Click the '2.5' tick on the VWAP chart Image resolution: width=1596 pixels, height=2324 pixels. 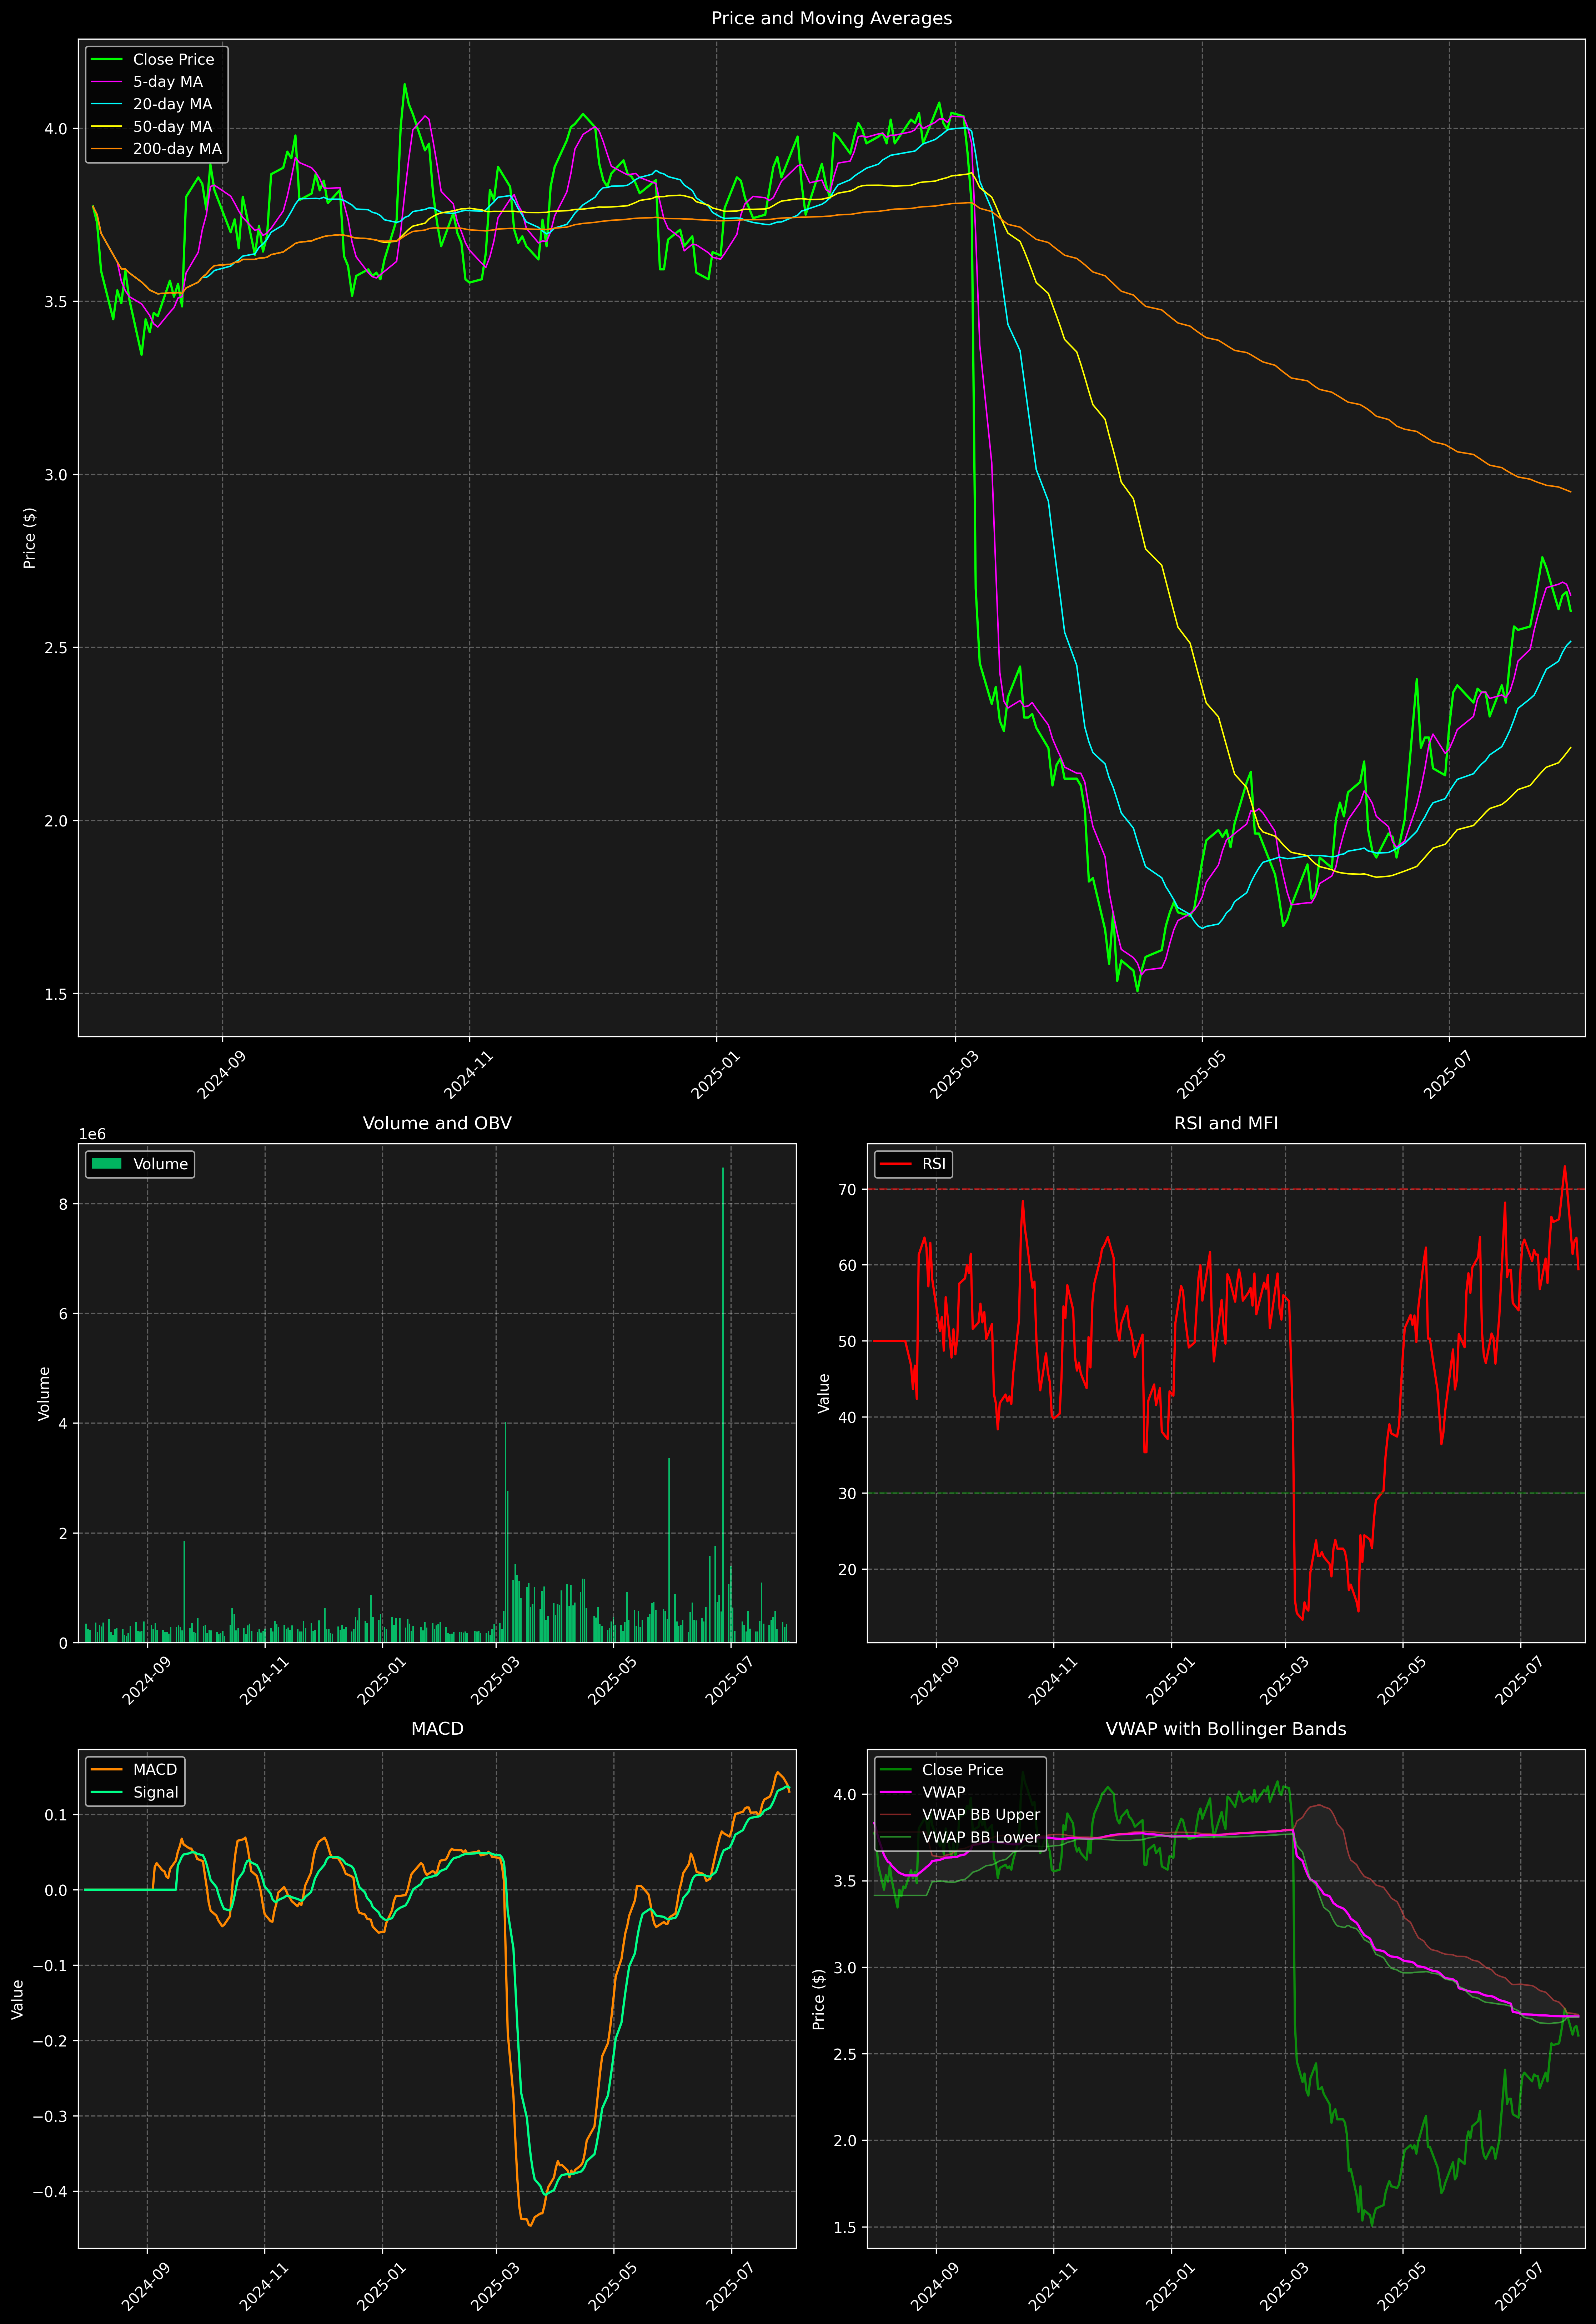(846, 2054)
